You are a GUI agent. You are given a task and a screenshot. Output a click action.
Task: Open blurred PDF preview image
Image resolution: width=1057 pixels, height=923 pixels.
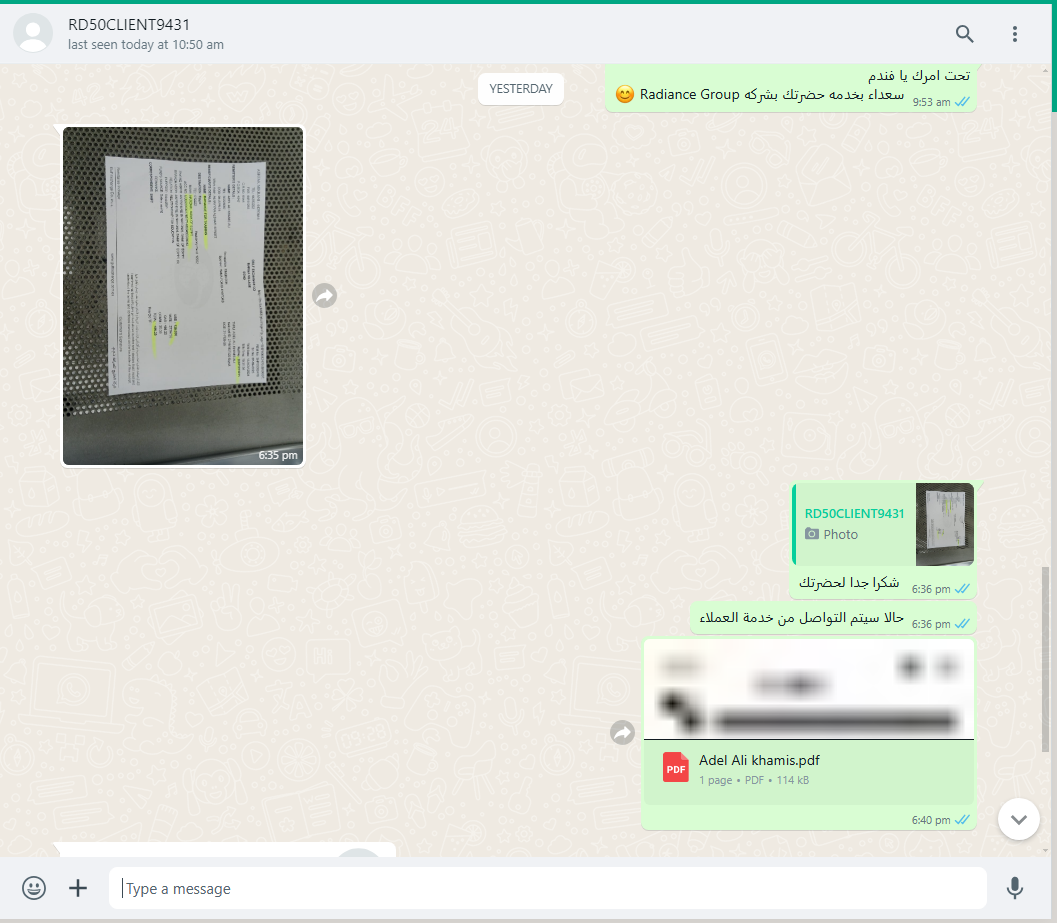pos(809,689)
